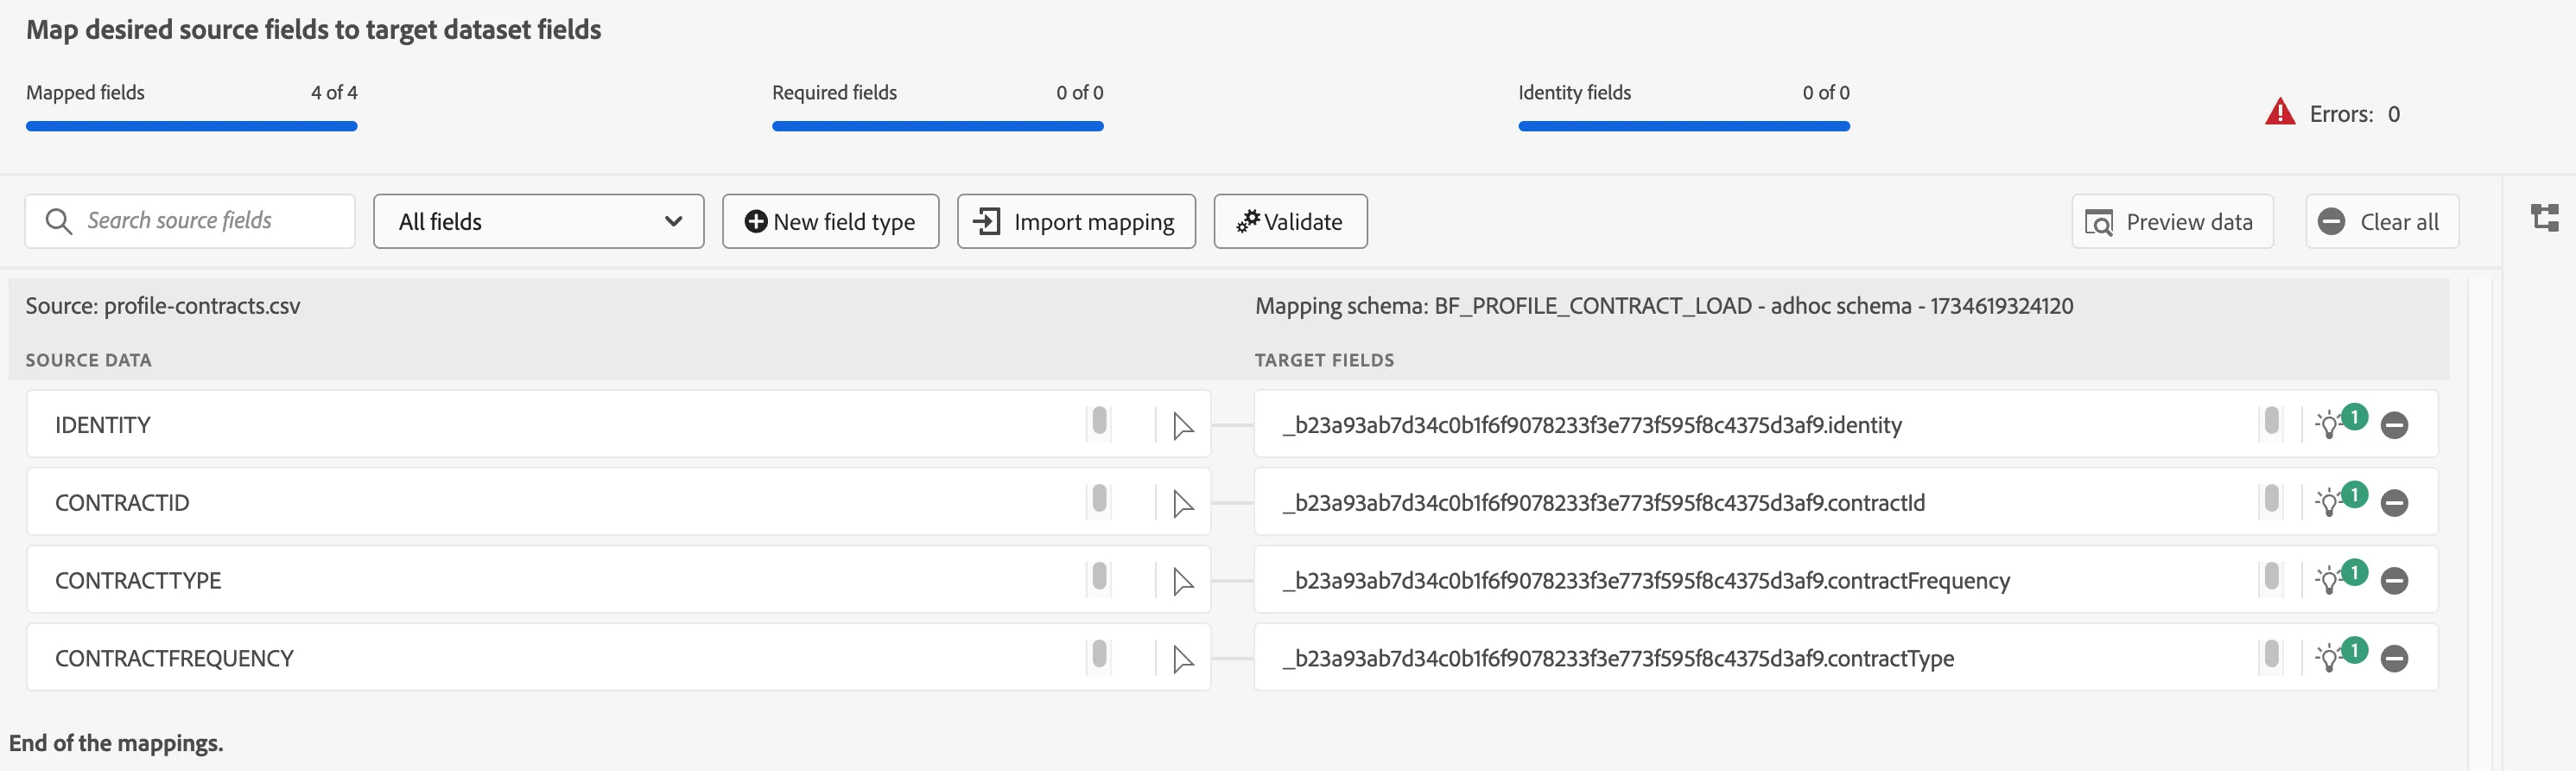Click the arrow icon in the IDENTITY source row

pyautogui.click(x=1183, y=426)
